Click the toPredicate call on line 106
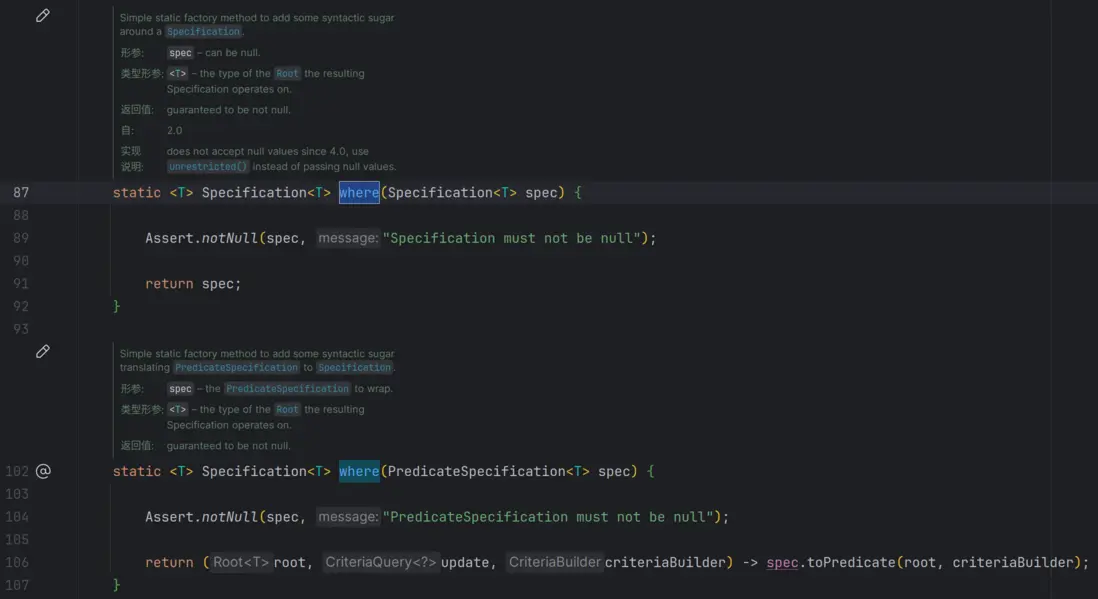This screenshot has height=599, width=1098. point(851,563)
